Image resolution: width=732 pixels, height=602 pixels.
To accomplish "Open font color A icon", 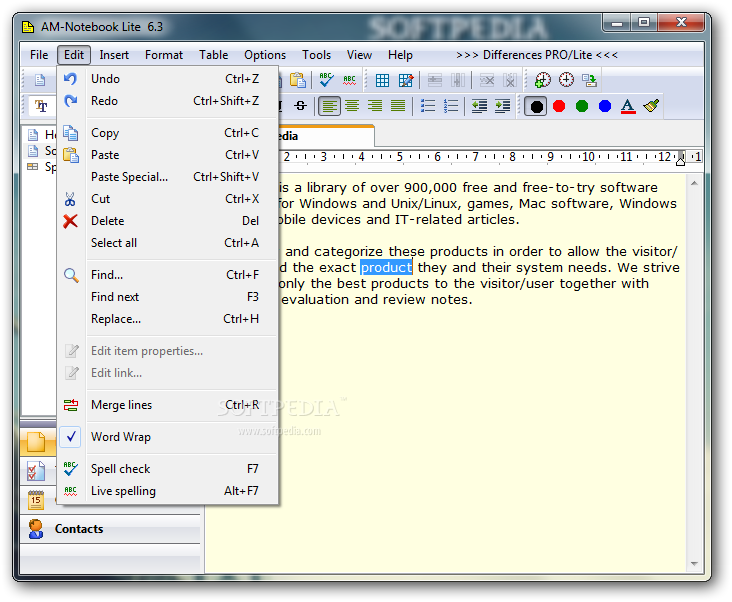I will 628,106.
